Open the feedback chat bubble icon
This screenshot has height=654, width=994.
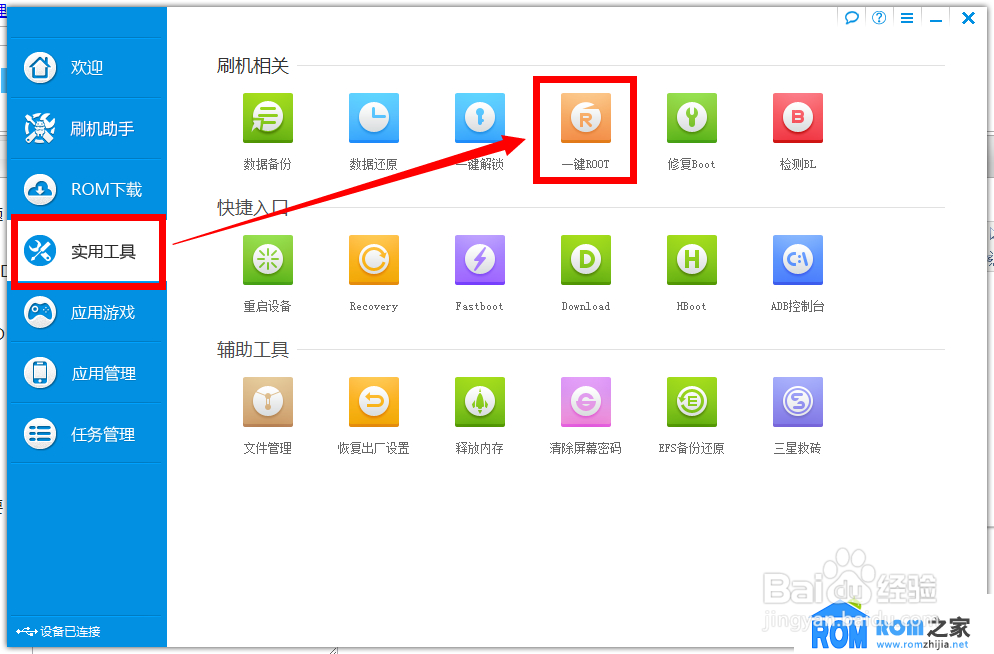point(851,17)
